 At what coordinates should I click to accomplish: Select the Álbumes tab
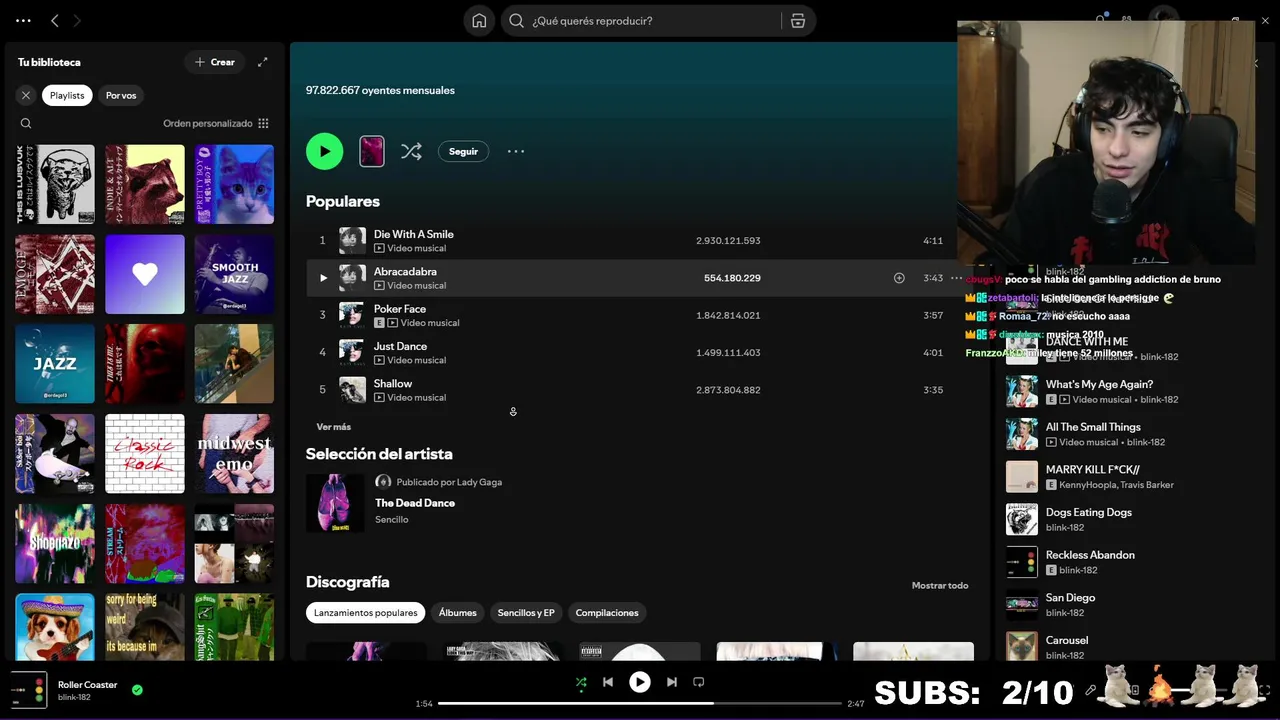(457, 613)
